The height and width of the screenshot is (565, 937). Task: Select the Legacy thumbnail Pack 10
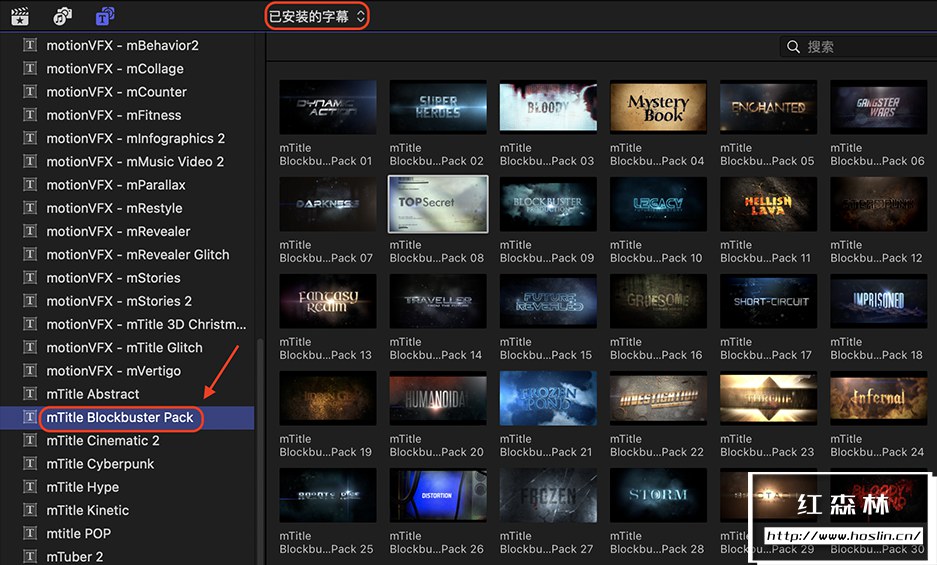(658, 204)
